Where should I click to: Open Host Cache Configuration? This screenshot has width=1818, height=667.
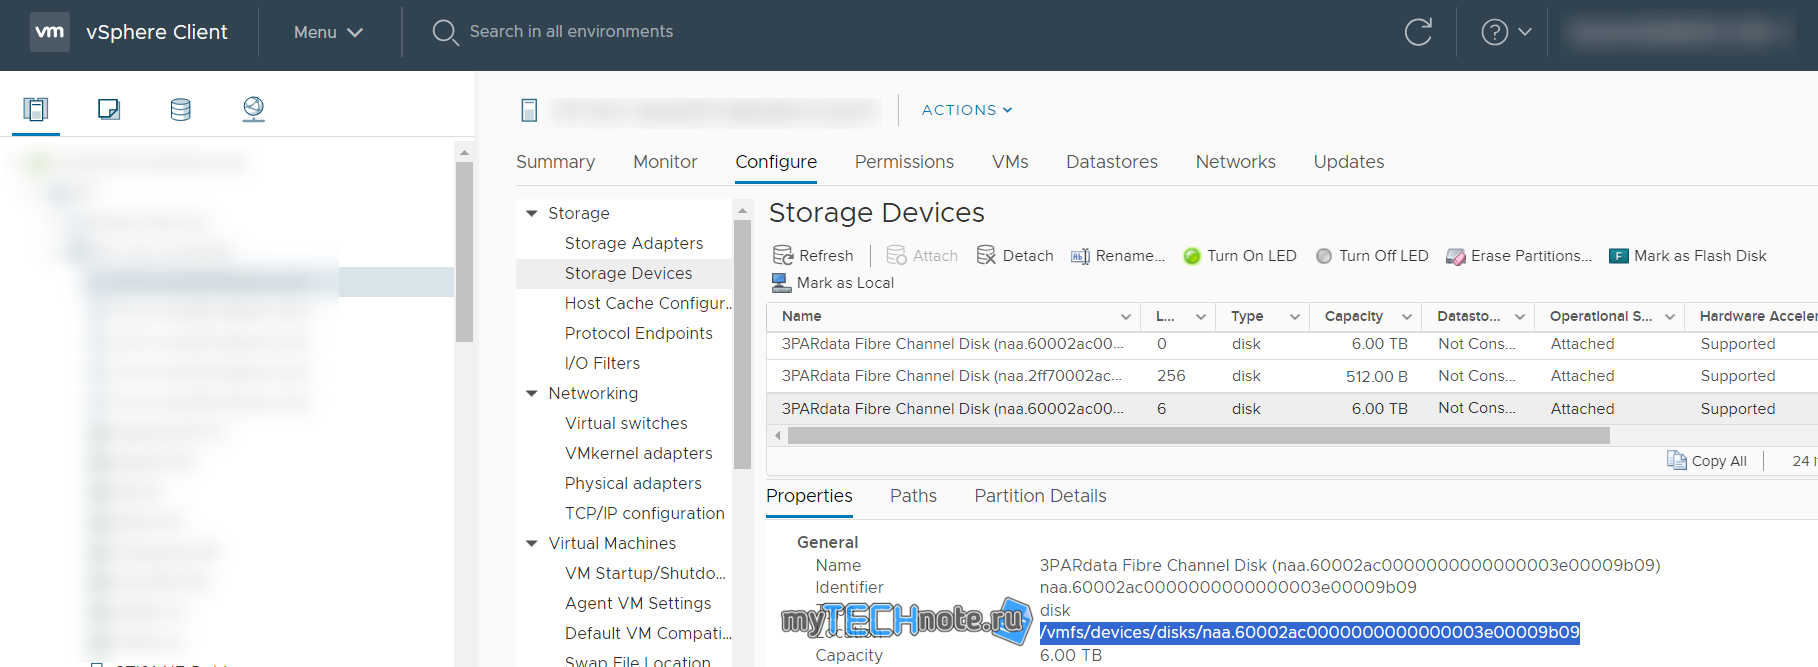pos(648,303)
